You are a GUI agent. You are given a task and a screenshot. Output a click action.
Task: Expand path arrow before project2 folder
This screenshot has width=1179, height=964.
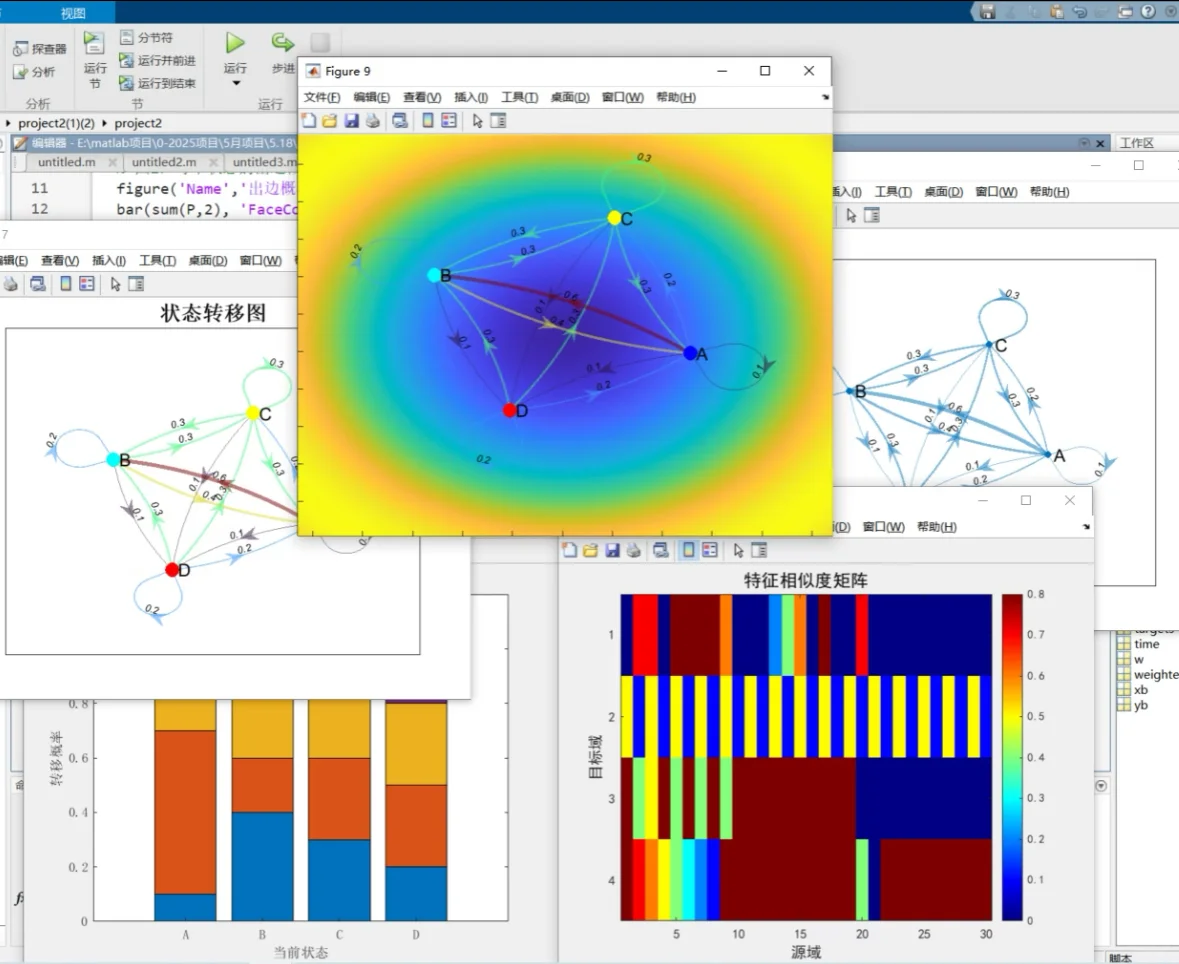click(105, 123)
